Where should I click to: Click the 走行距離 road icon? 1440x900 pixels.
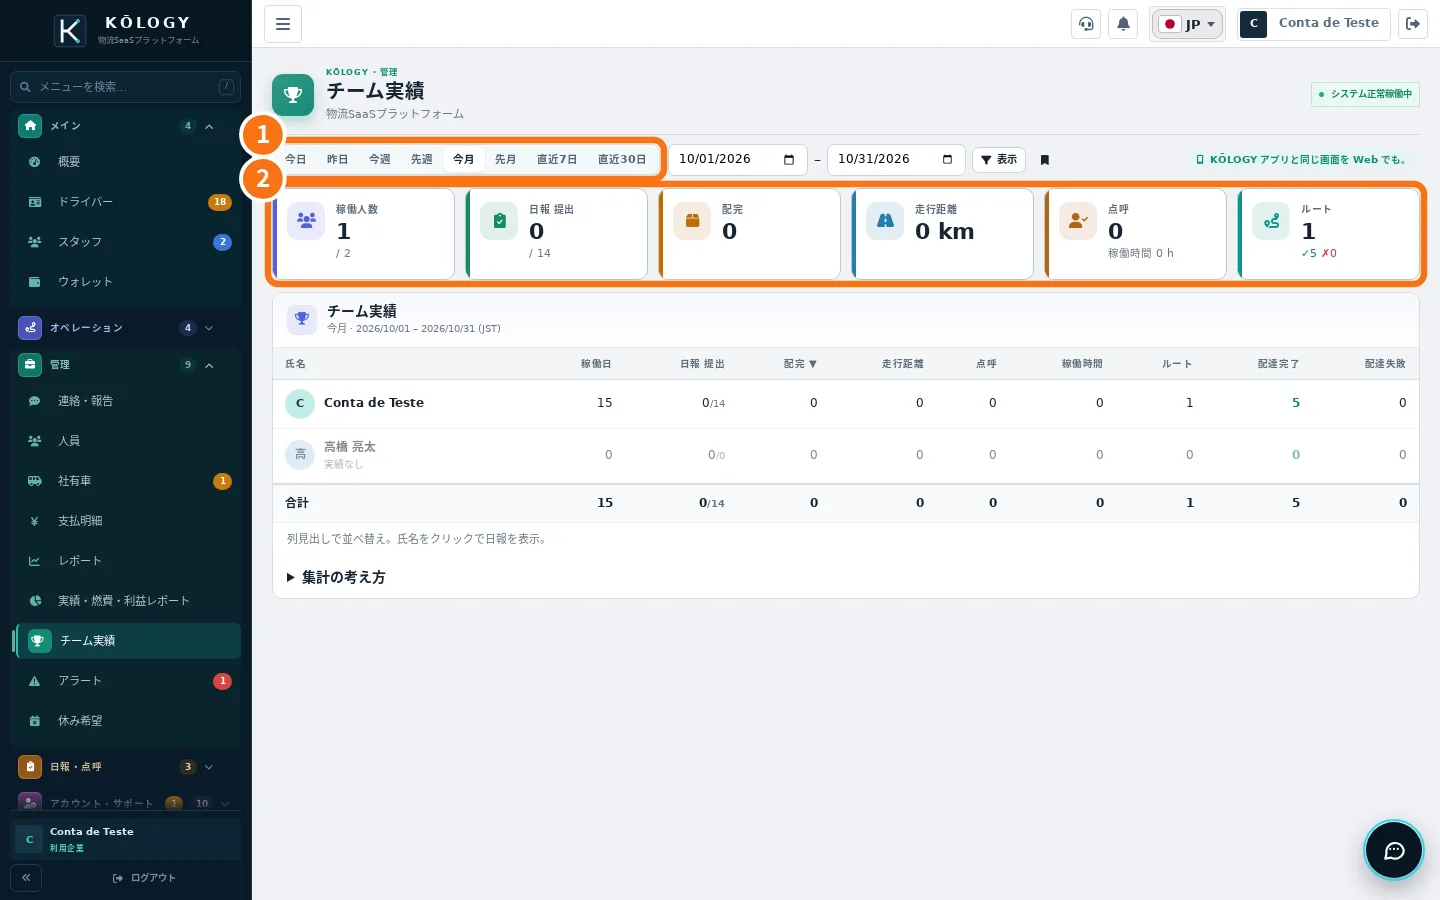[885, 221]
